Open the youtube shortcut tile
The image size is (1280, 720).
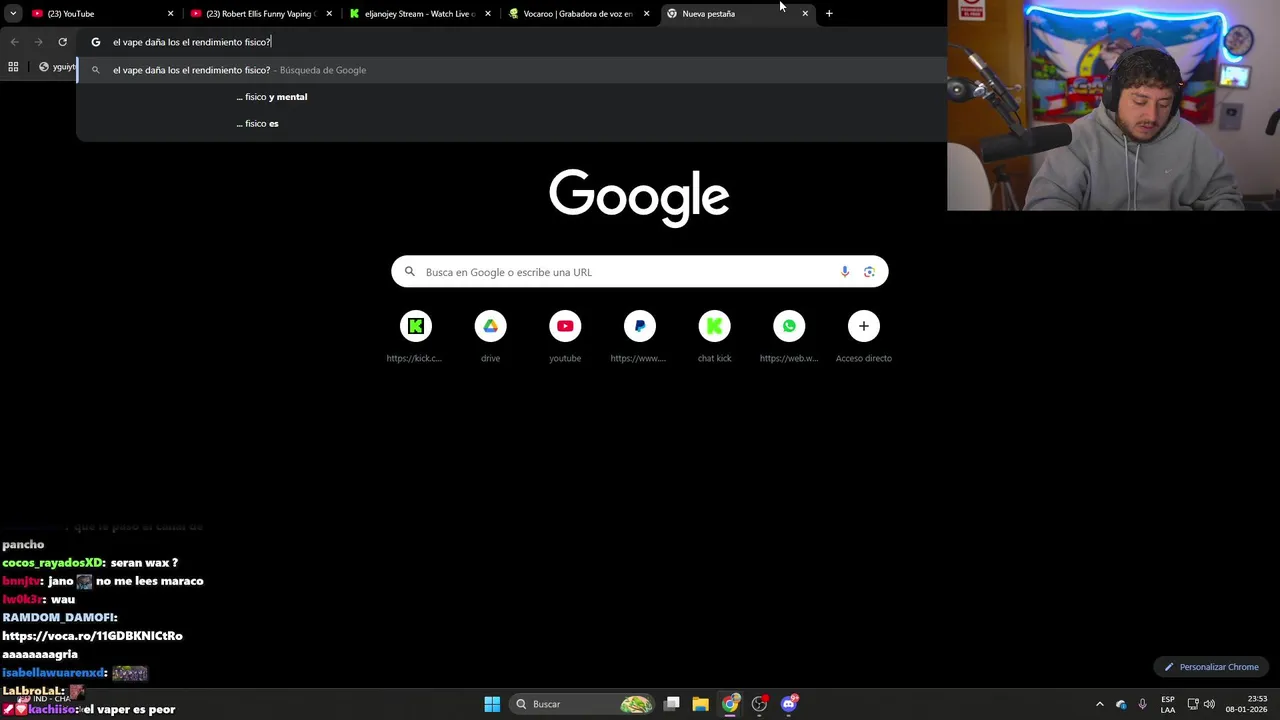coord(565,337)
